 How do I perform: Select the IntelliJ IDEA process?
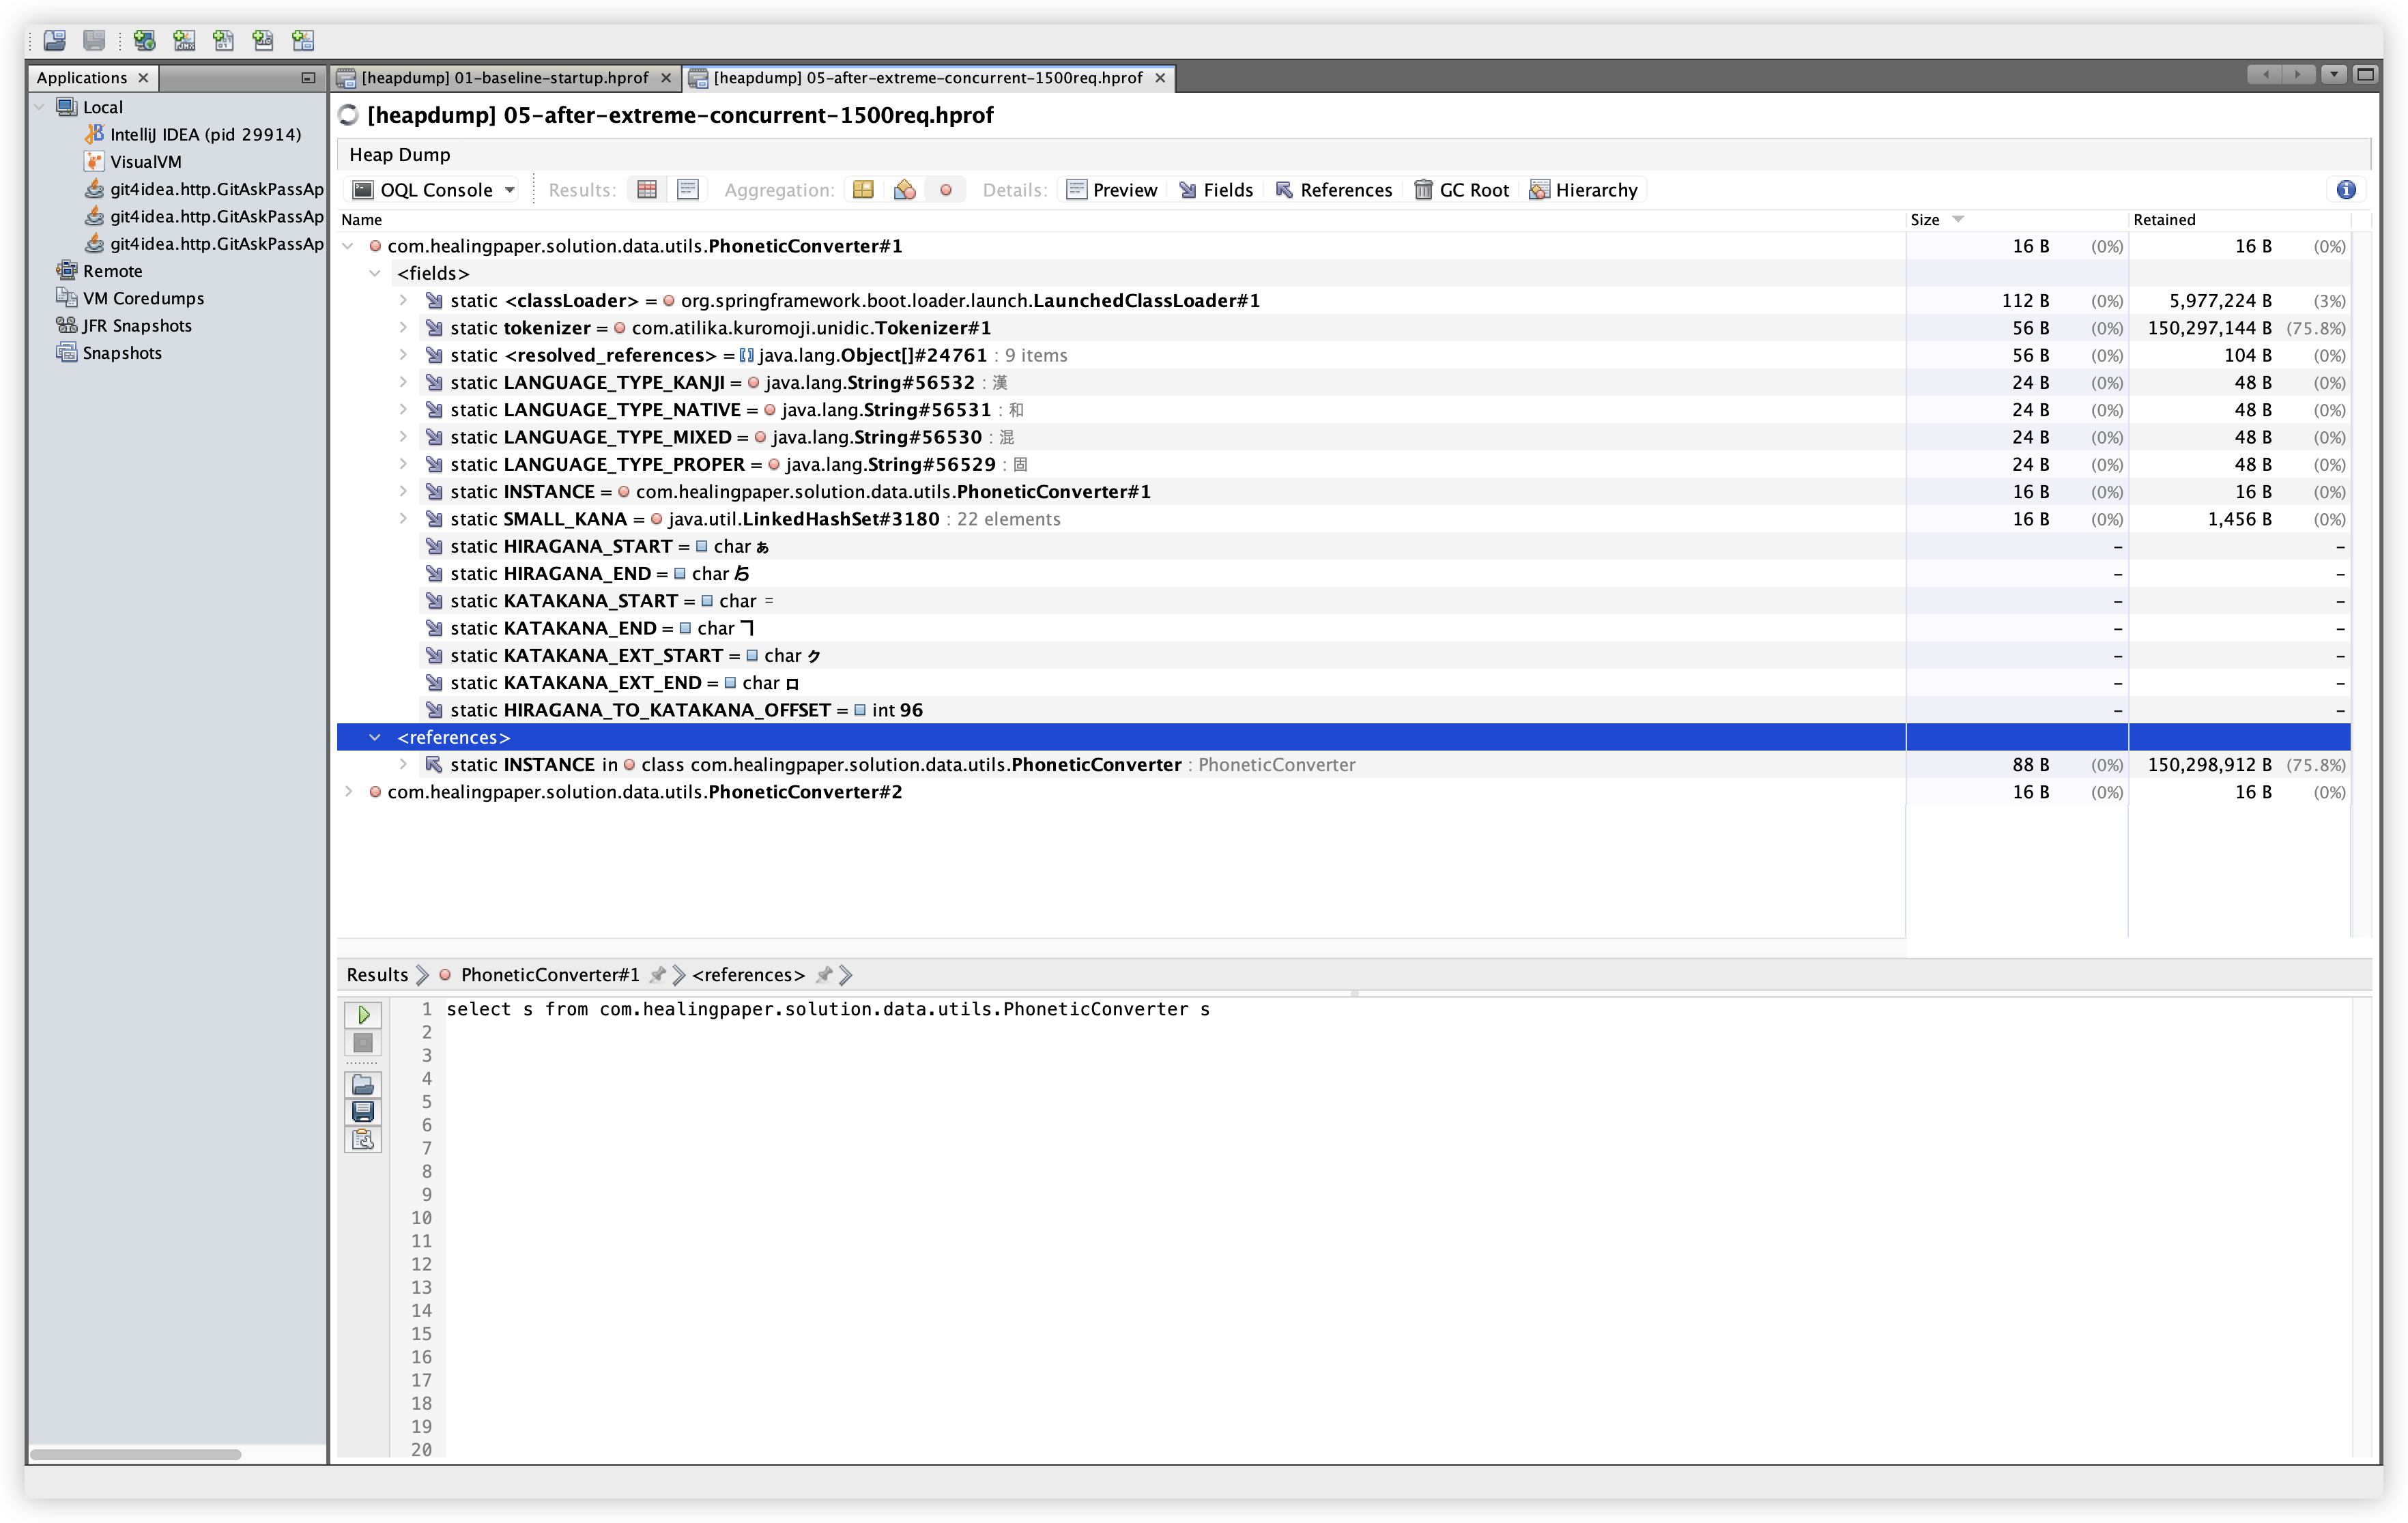(x=205, y=134)
